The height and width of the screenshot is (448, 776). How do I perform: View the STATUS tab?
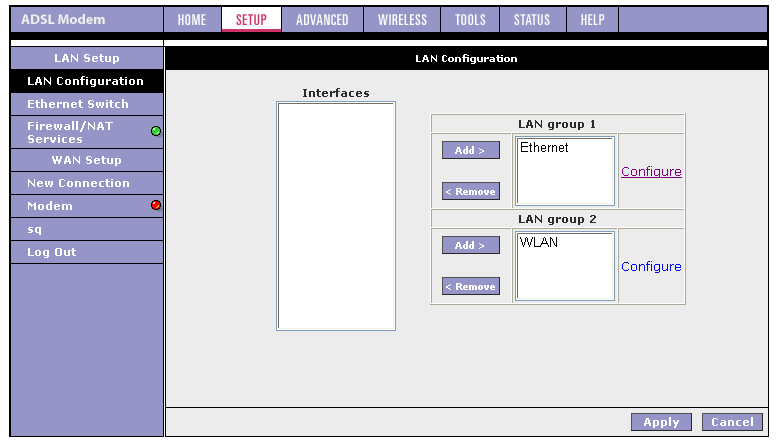[531, 20]
